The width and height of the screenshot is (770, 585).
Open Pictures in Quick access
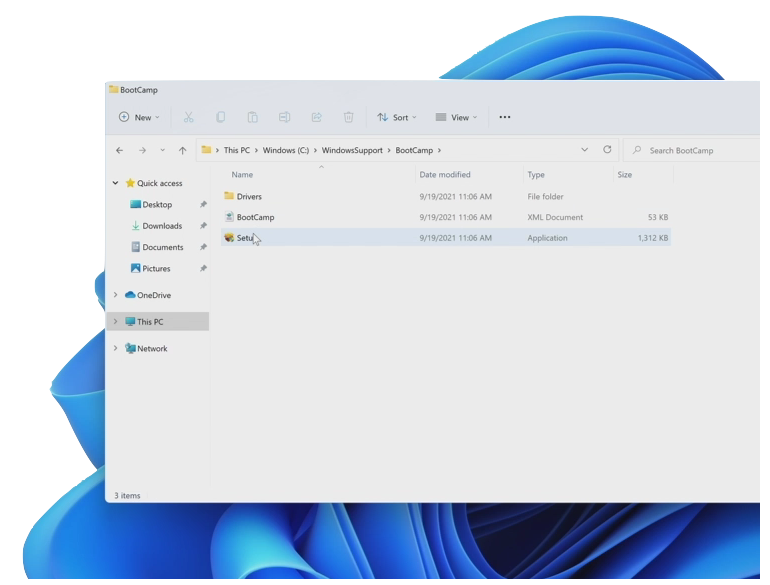156,269
